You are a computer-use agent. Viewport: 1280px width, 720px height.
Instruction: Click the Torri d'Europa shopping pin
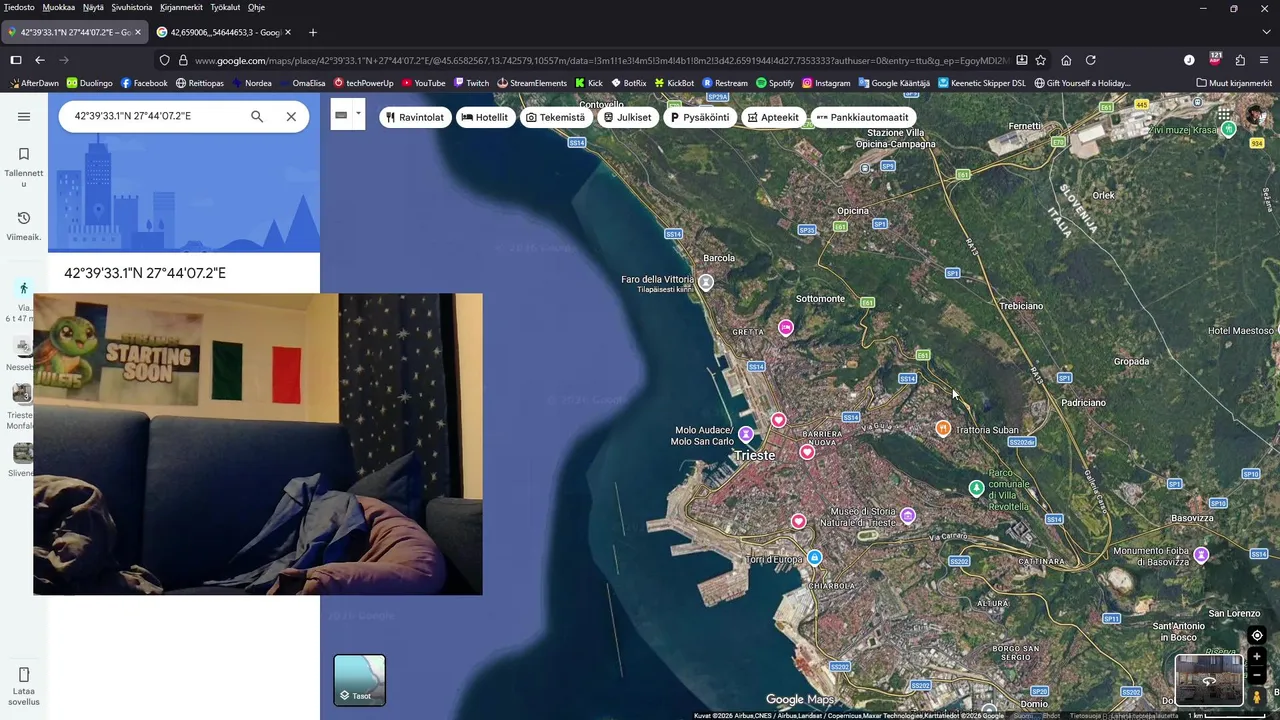click(x=815, y=557)
